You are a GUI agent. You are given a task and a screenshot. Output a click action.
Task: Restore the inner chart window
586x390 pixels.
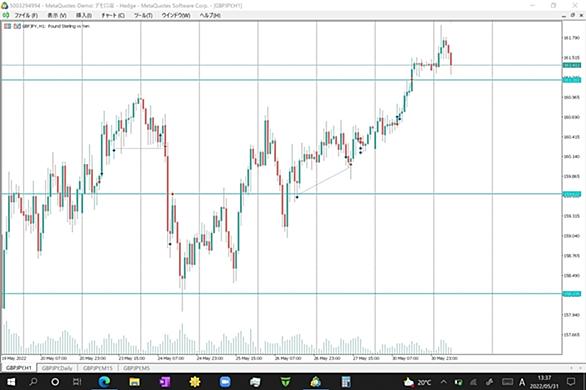(573, 15)
